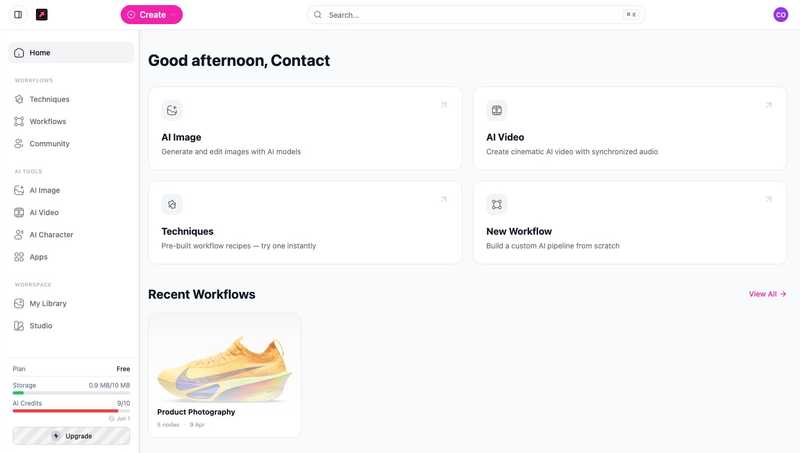Focus the Search field

(x=476, y=15)
